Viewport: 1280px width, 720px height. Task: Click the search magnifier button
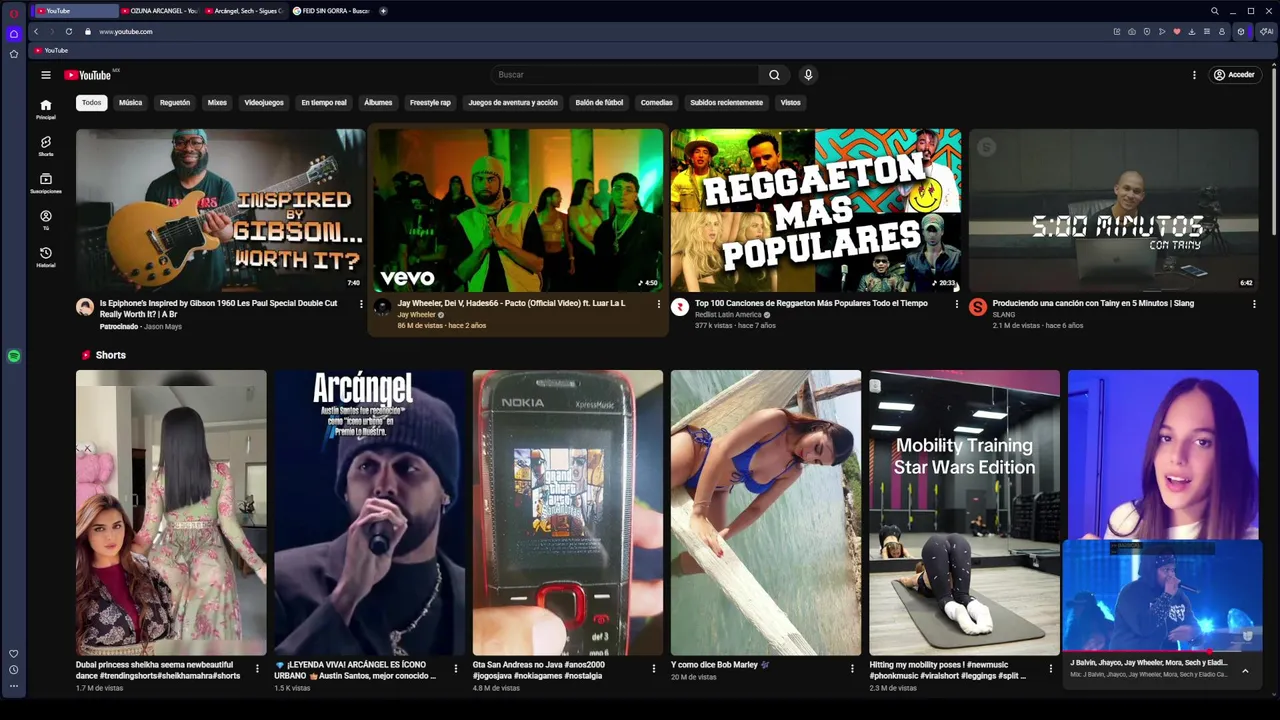point(774,75)
